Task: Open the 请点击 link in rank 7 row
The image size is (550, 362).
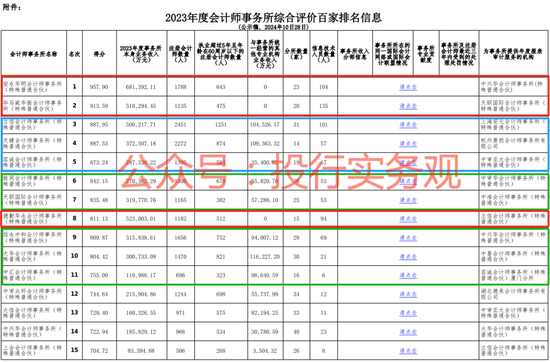Action: pos(408,200)
